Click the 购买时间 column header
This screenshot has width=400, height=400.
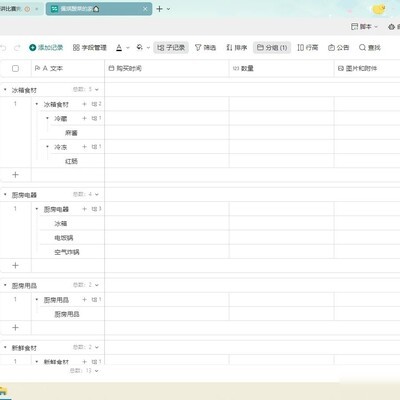point(167,68)
